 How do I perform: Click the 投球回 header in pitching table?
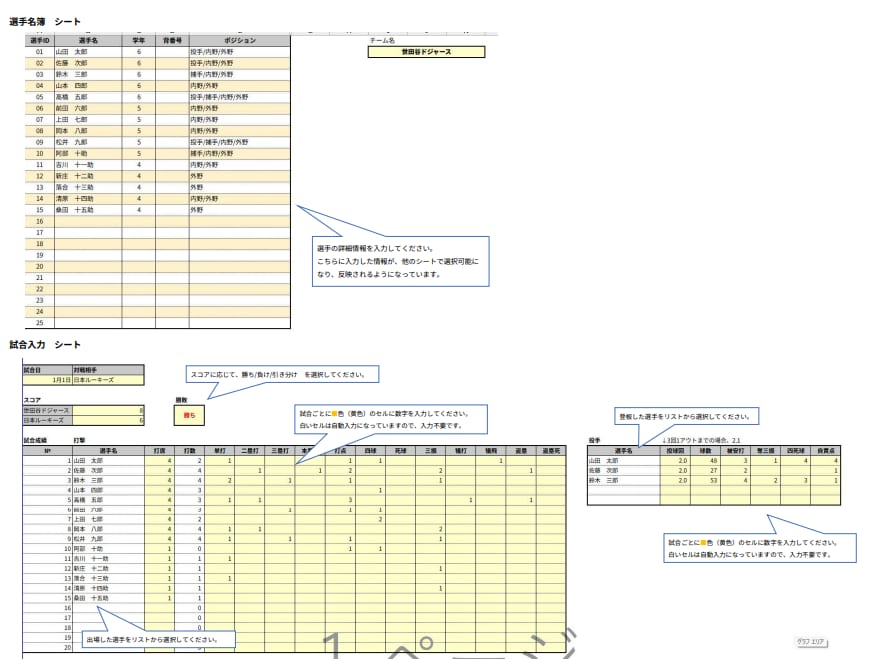[675, 451]
